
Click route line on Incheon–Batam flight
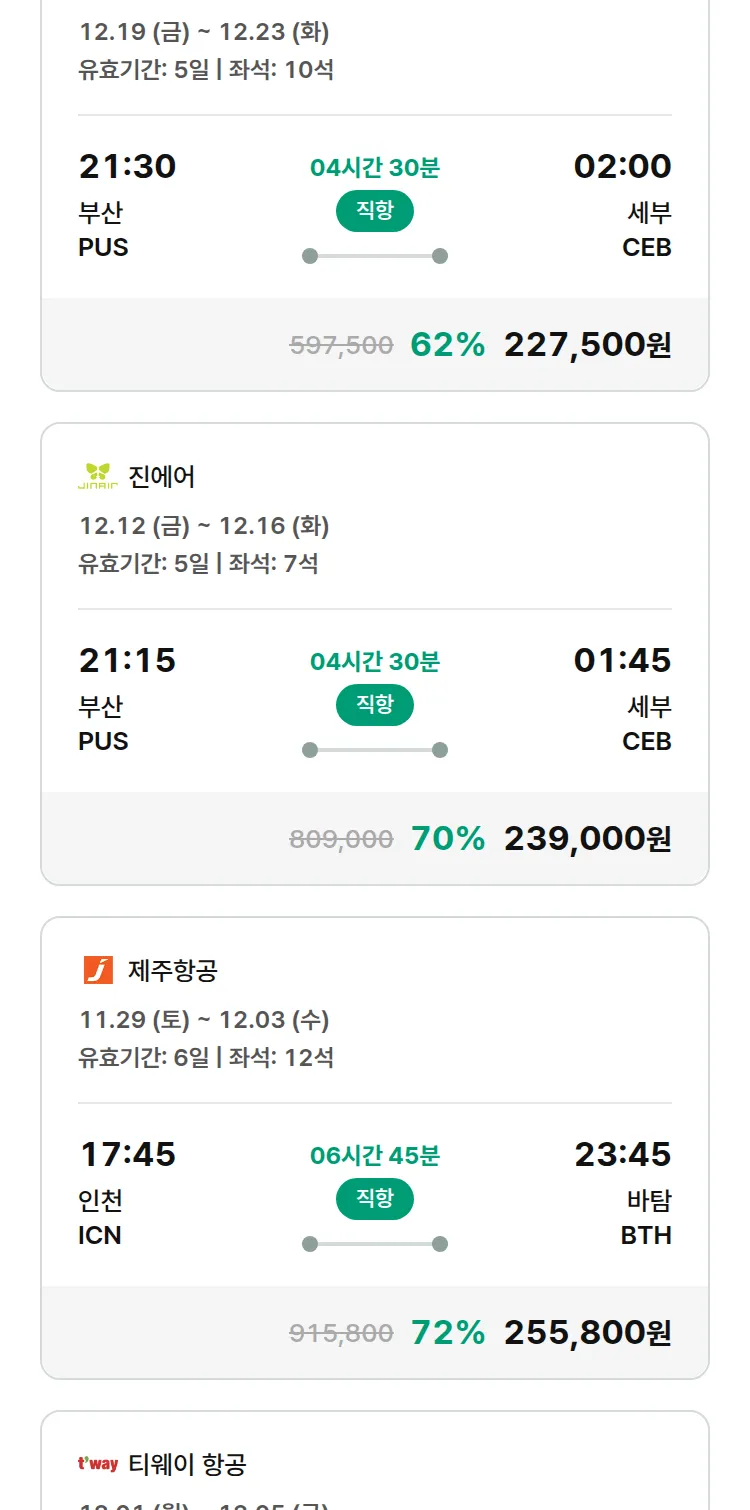pyautogui.click(x=375, y=1244)
